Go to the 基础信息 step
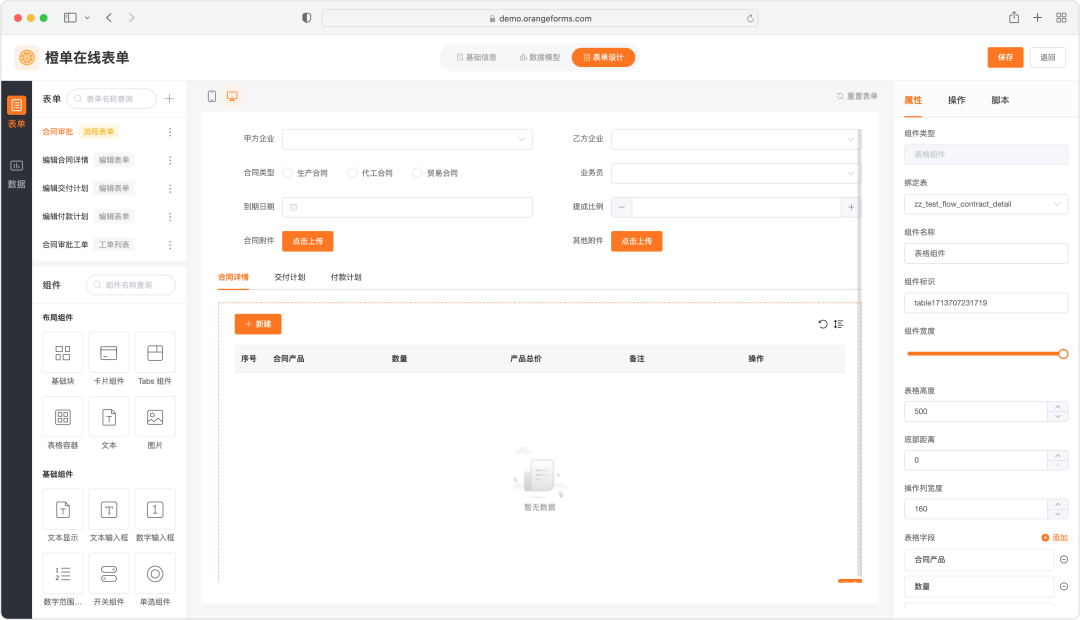The width and height of the screenshot is (1080, 620). click(x=477, y=57)
